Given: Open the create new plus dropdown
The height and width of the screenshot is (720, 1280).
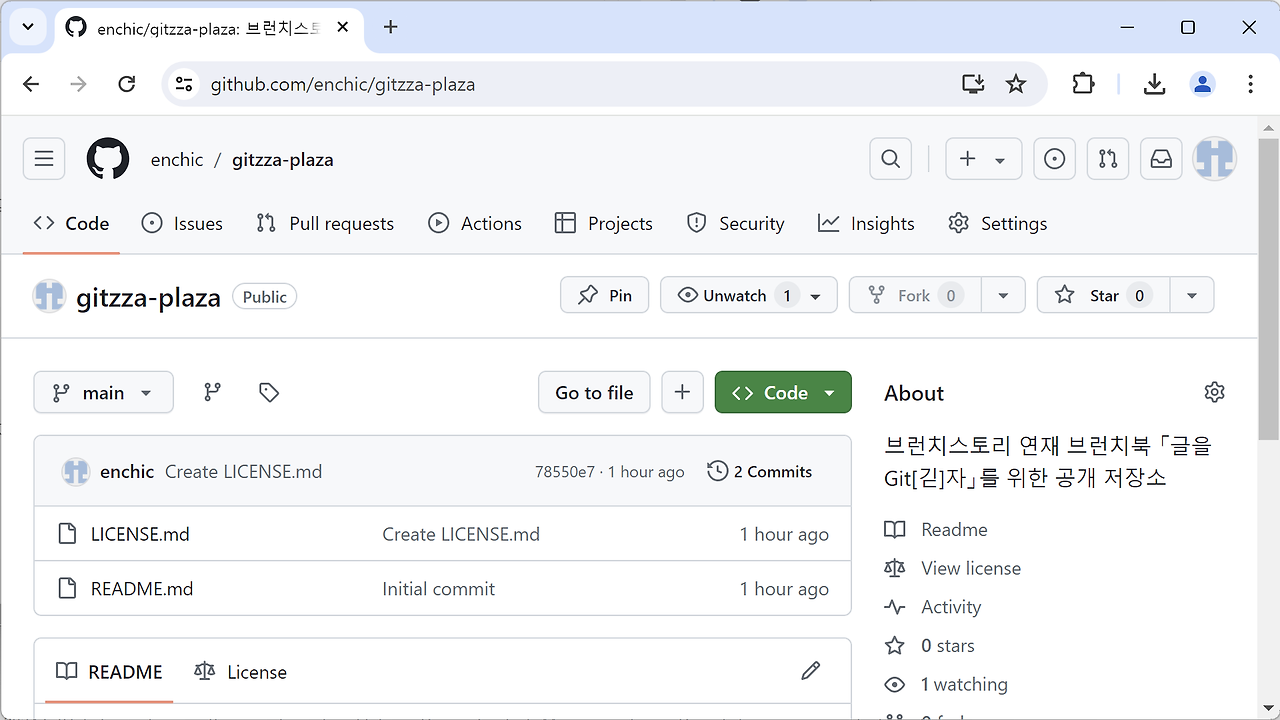Looking at the screenshot, I should coord(982,159).
